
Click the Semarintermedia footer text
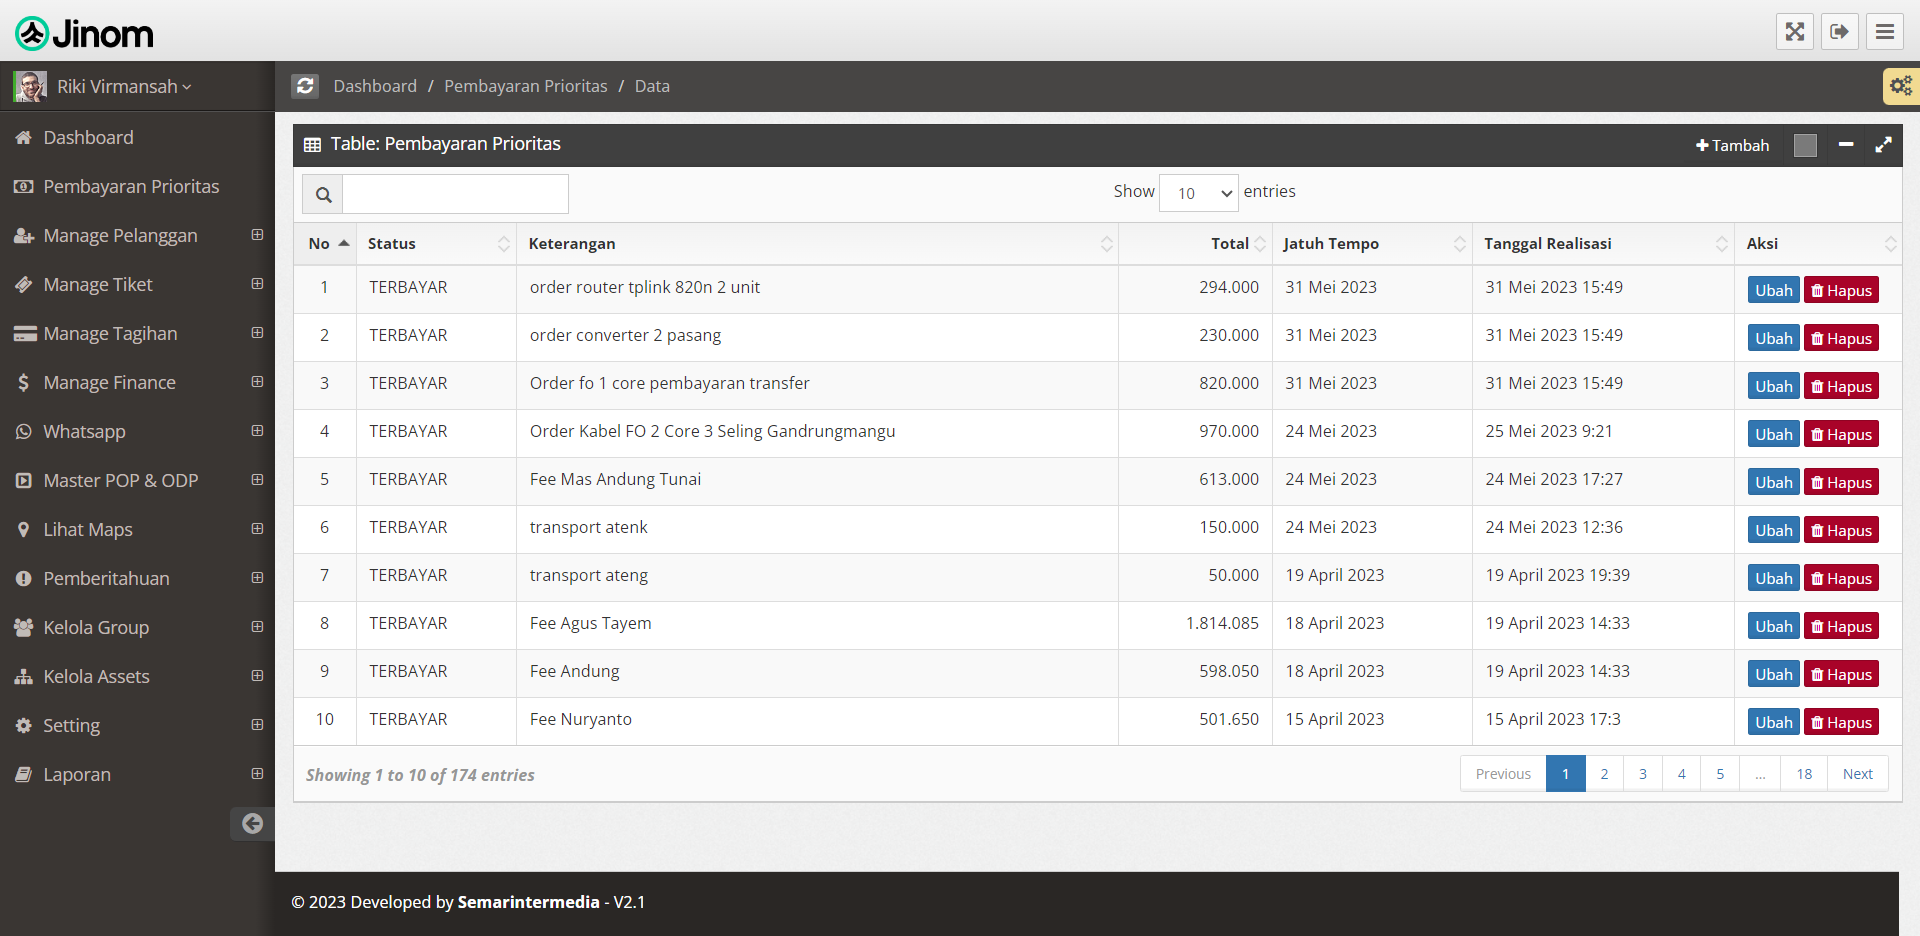pos(528,902)
